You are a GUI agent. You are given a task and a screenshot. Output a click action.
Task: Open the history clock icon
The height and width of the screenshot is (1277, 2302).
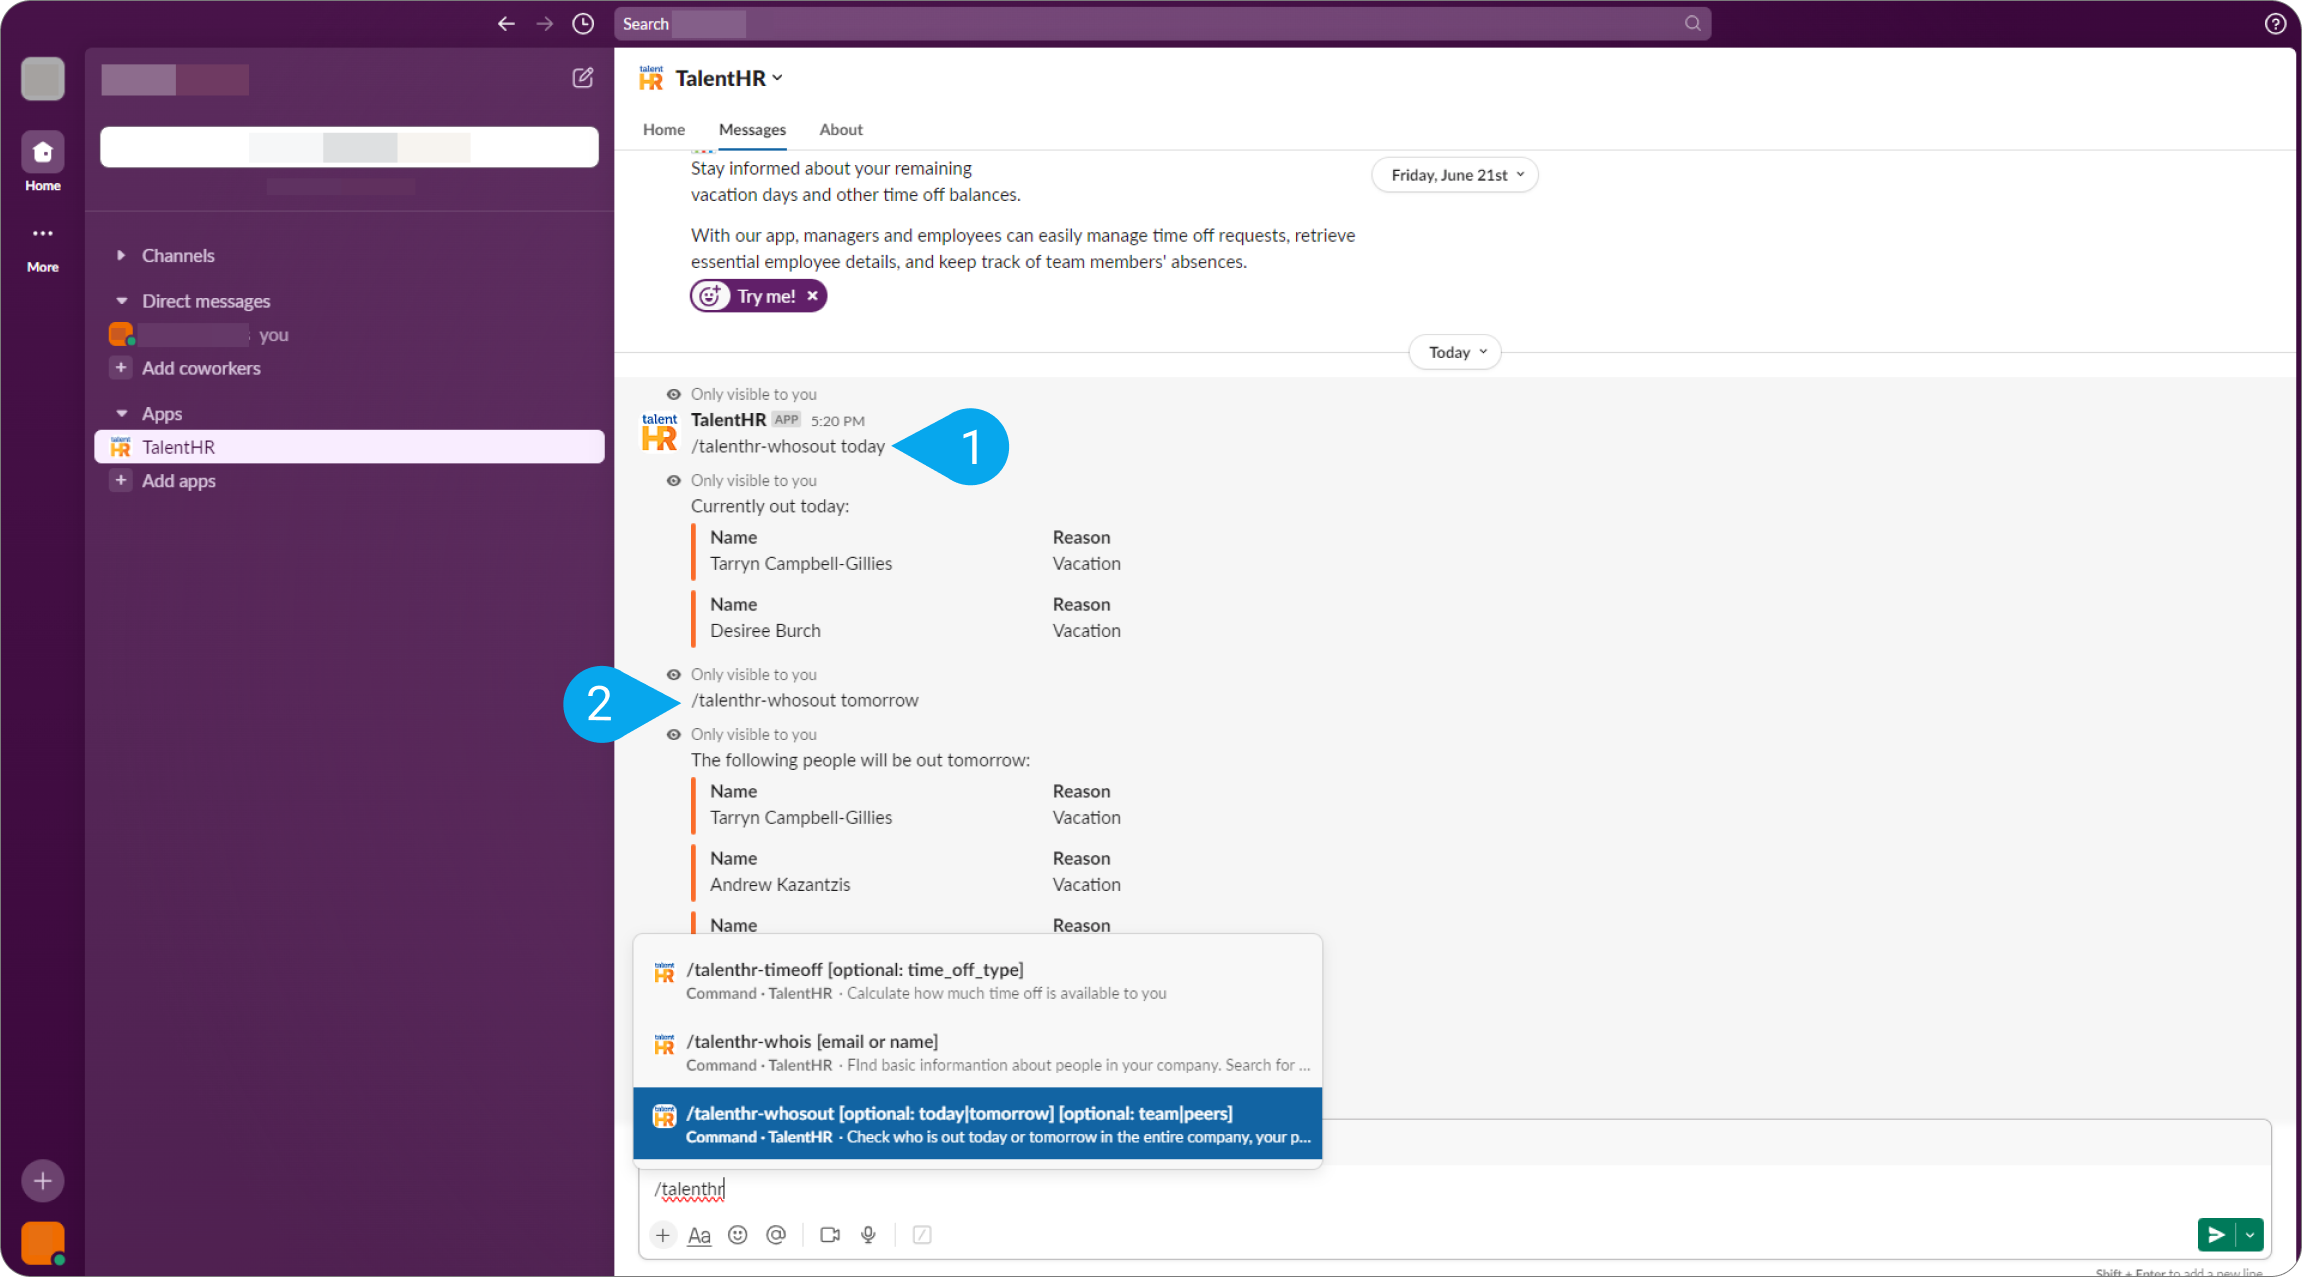coord(583,24)
